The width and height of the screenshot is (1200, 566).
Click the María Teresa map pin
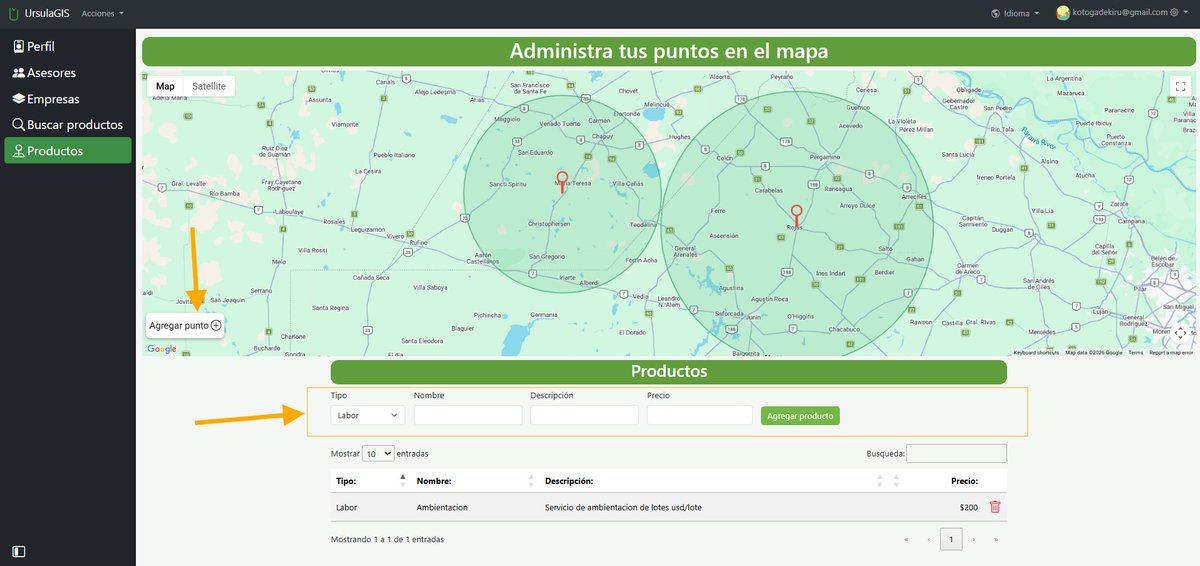click(x=562, y=181)
